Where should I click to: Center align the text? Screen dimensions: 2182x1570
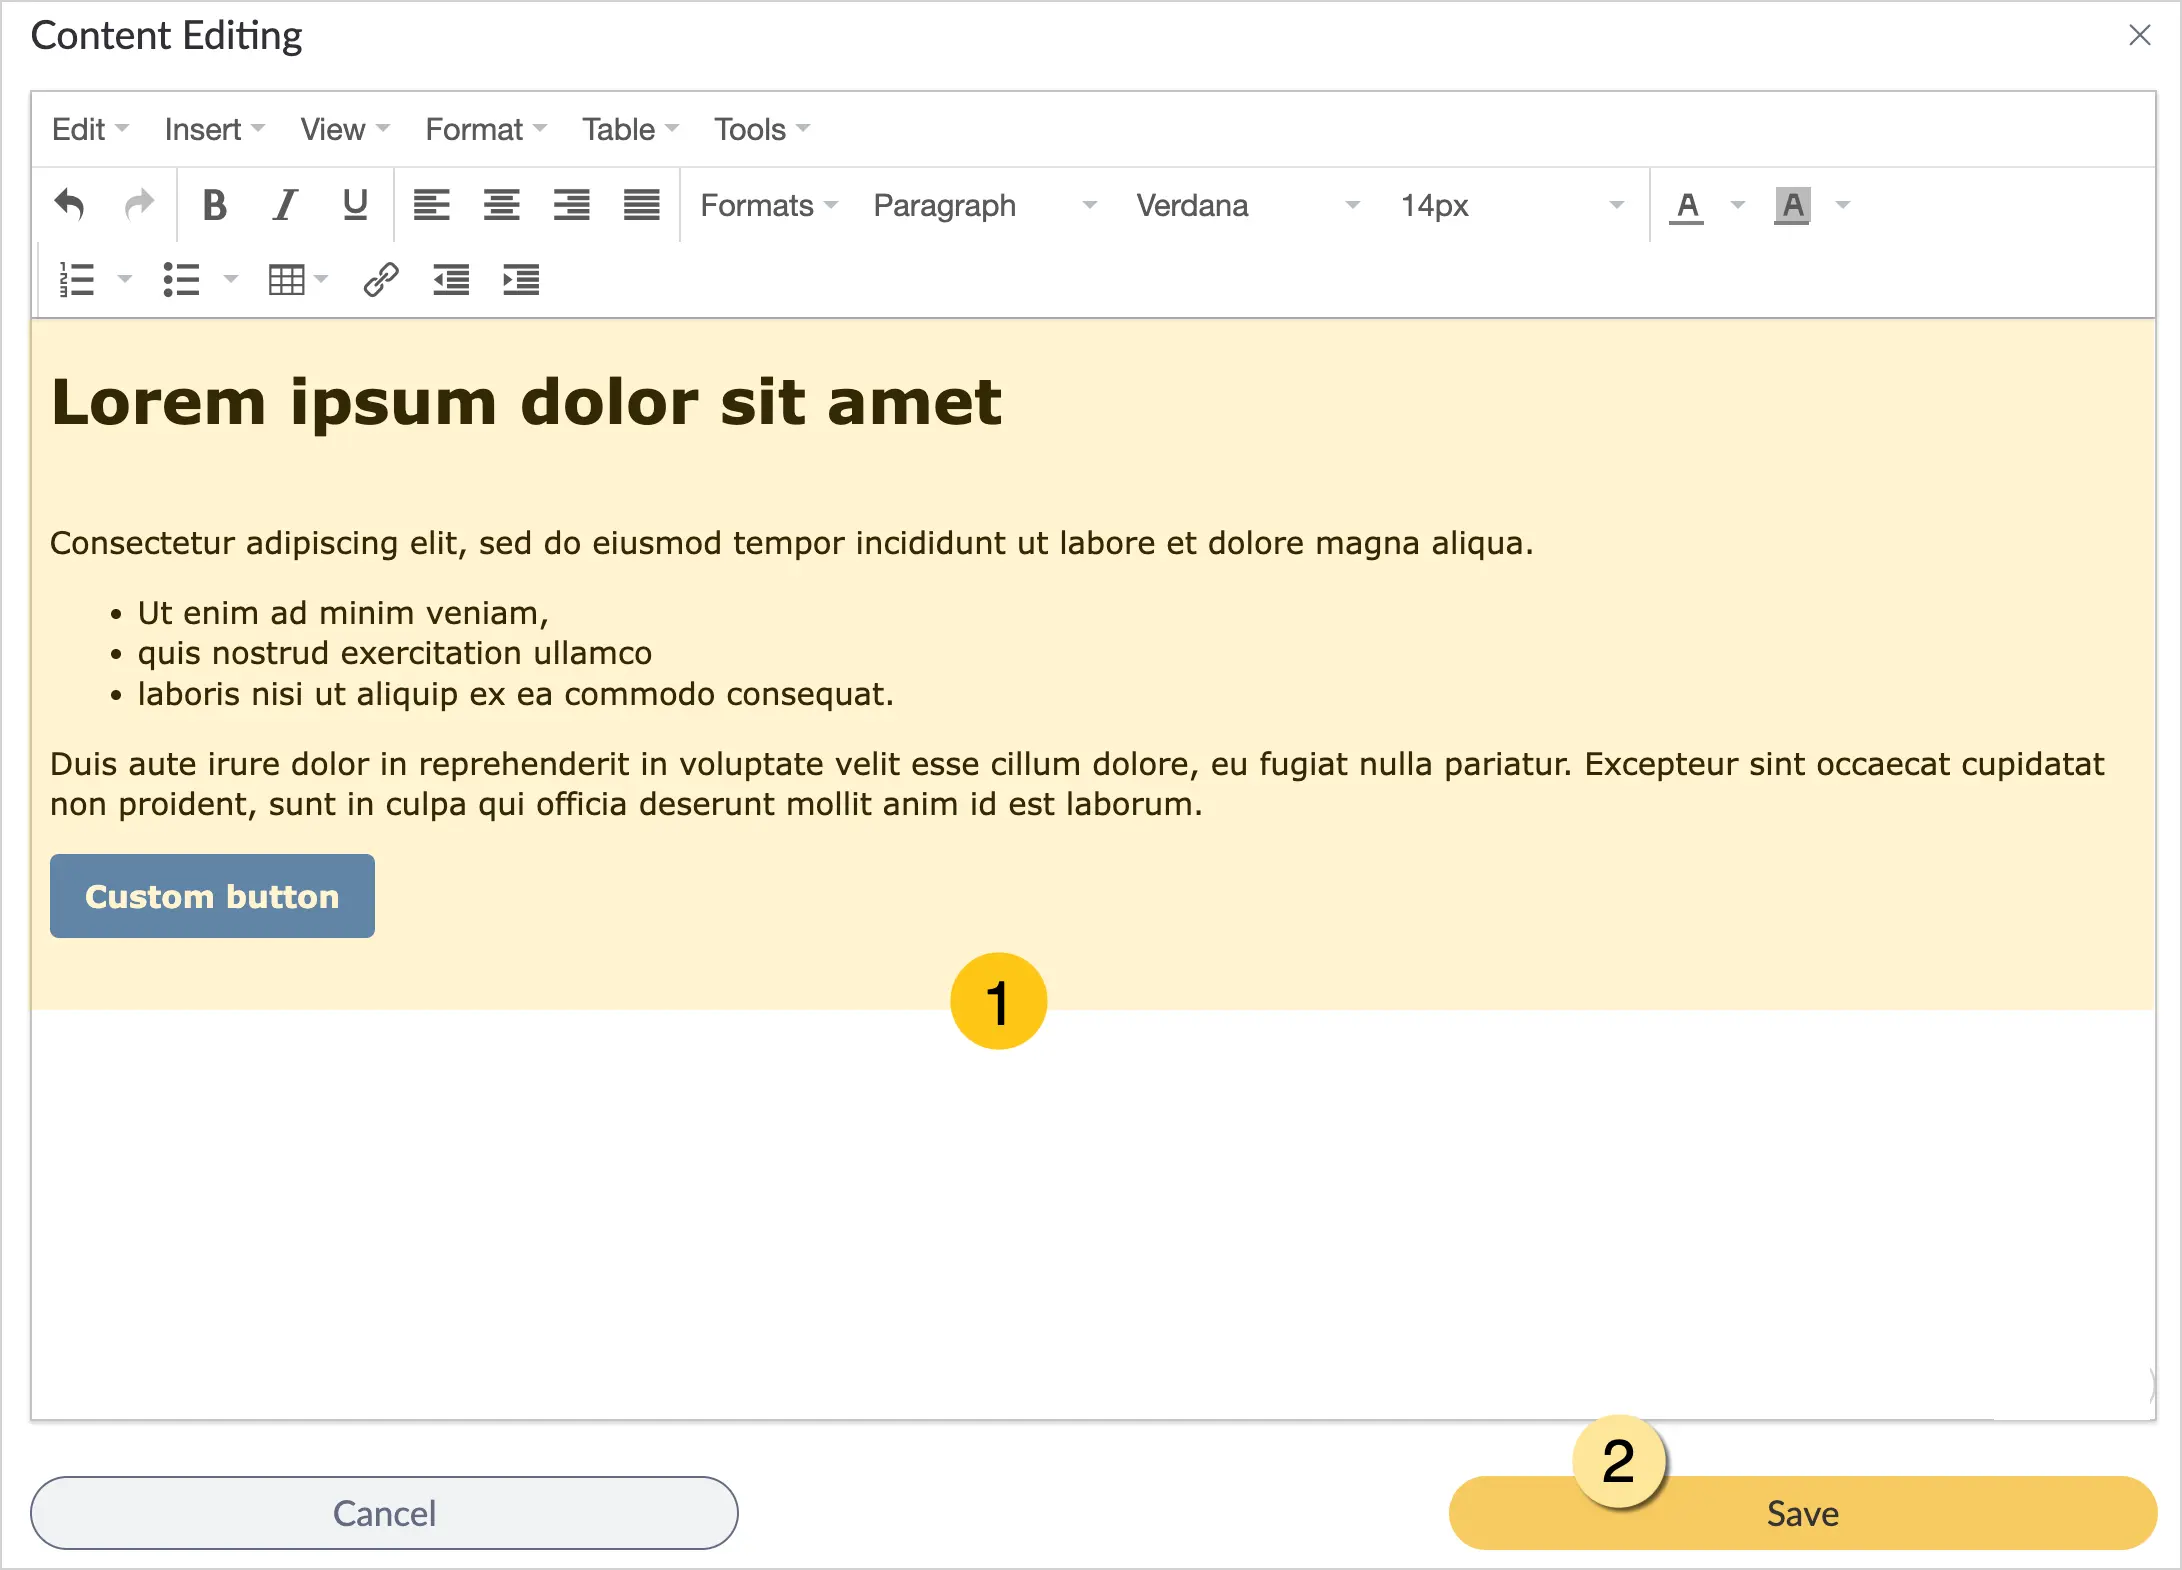pos(502,205)
